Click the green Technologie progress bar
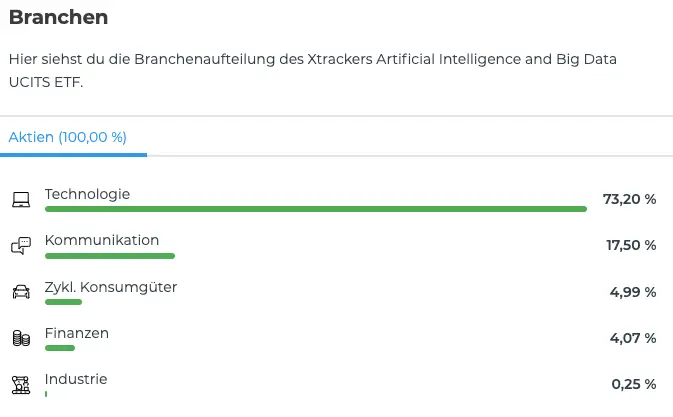 pos(315,209)
